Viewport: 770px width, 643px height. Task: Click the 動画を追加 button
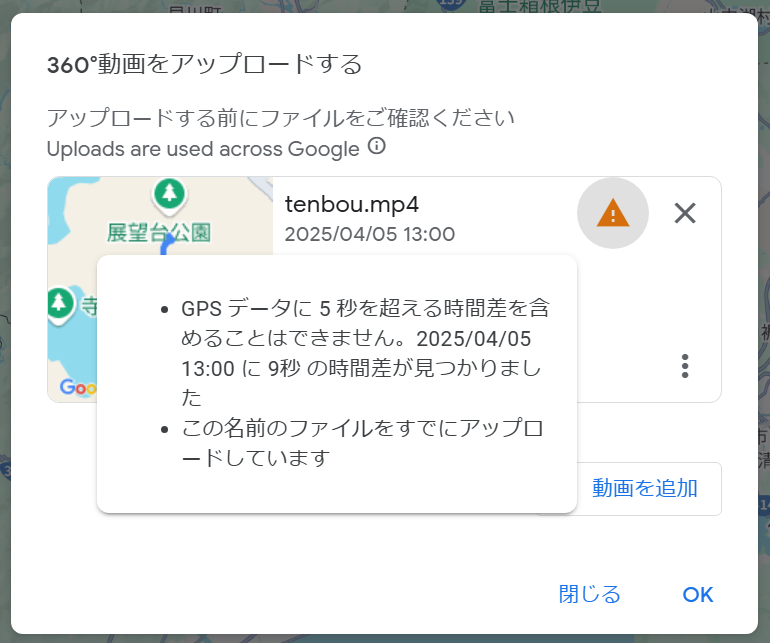[x=644, y=488]
